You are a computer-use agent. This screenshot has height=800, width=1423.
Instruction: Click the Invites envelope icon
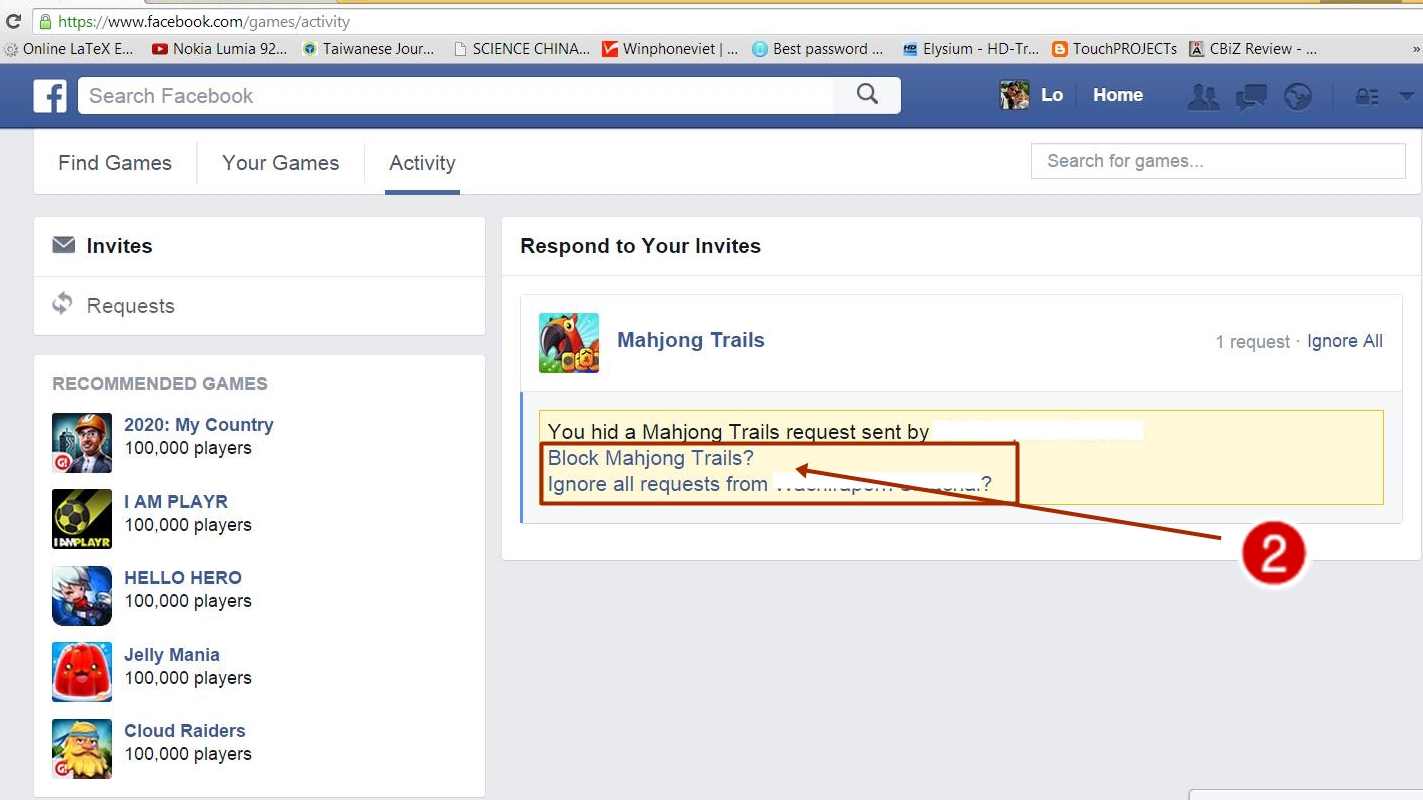64,245
